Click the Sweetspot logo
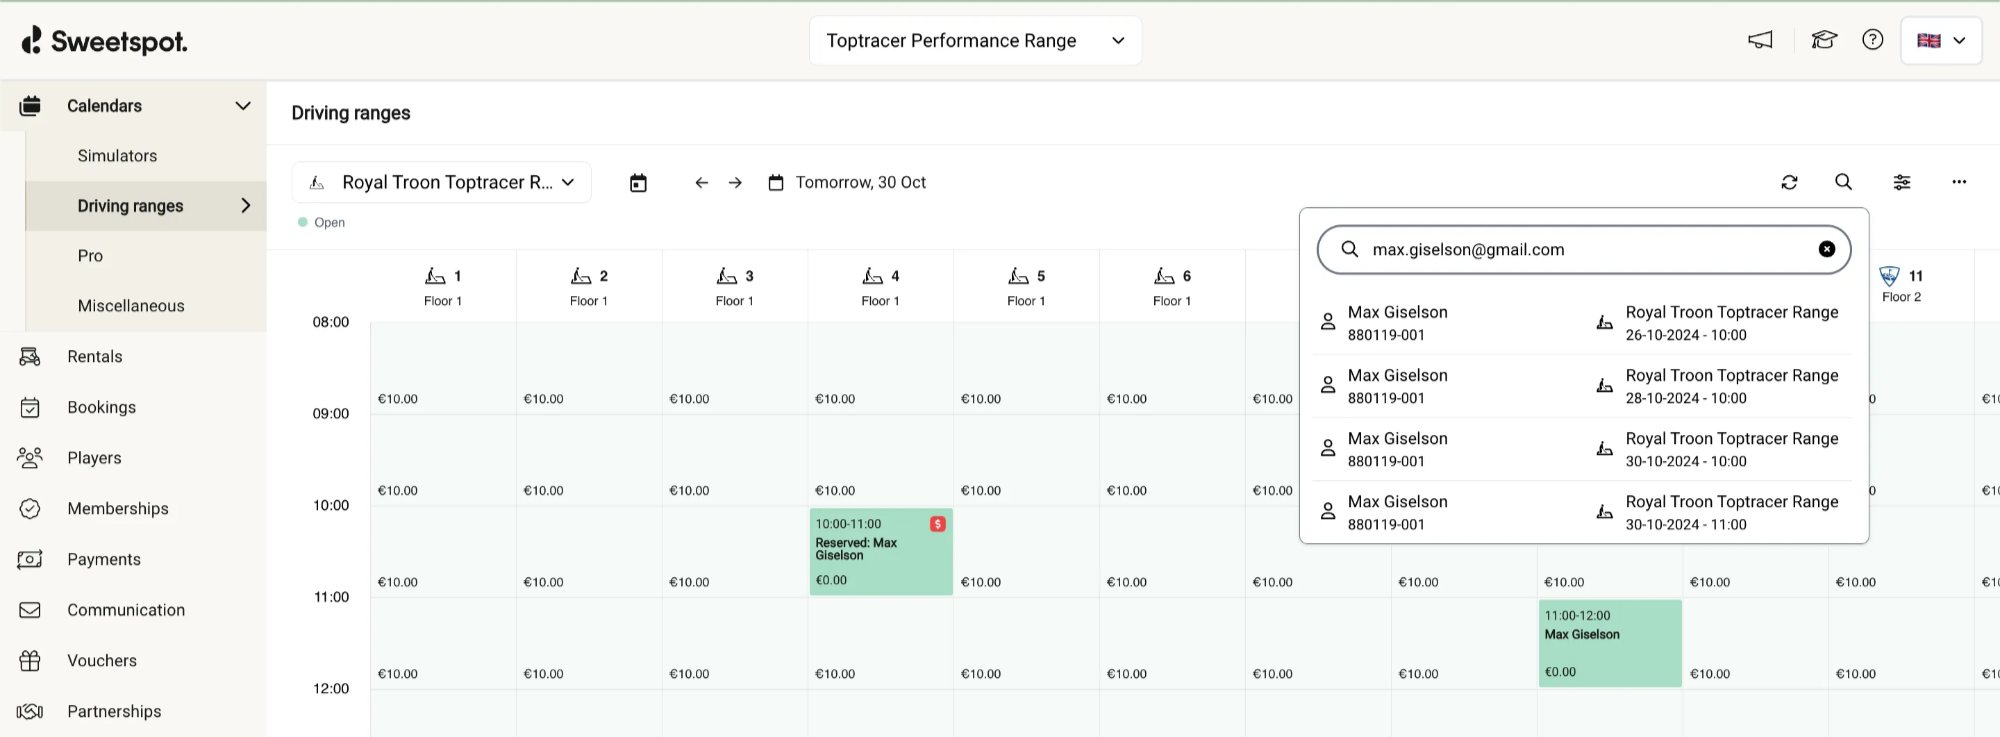This screenshot has width=2000, height=737. 104,40
